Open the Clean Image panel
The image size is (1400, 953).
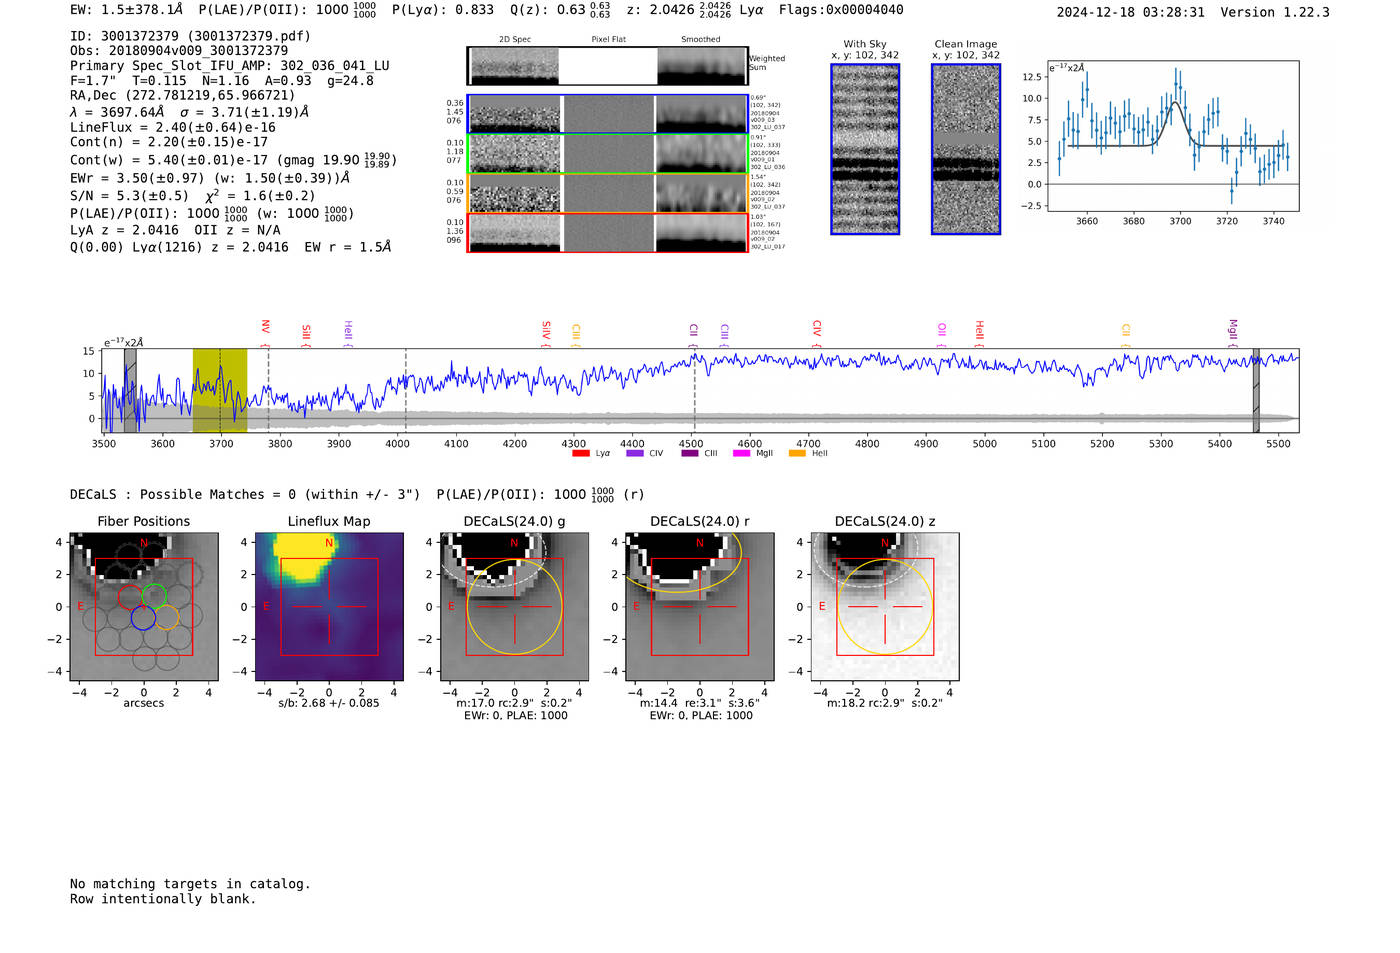click(966, 149)
